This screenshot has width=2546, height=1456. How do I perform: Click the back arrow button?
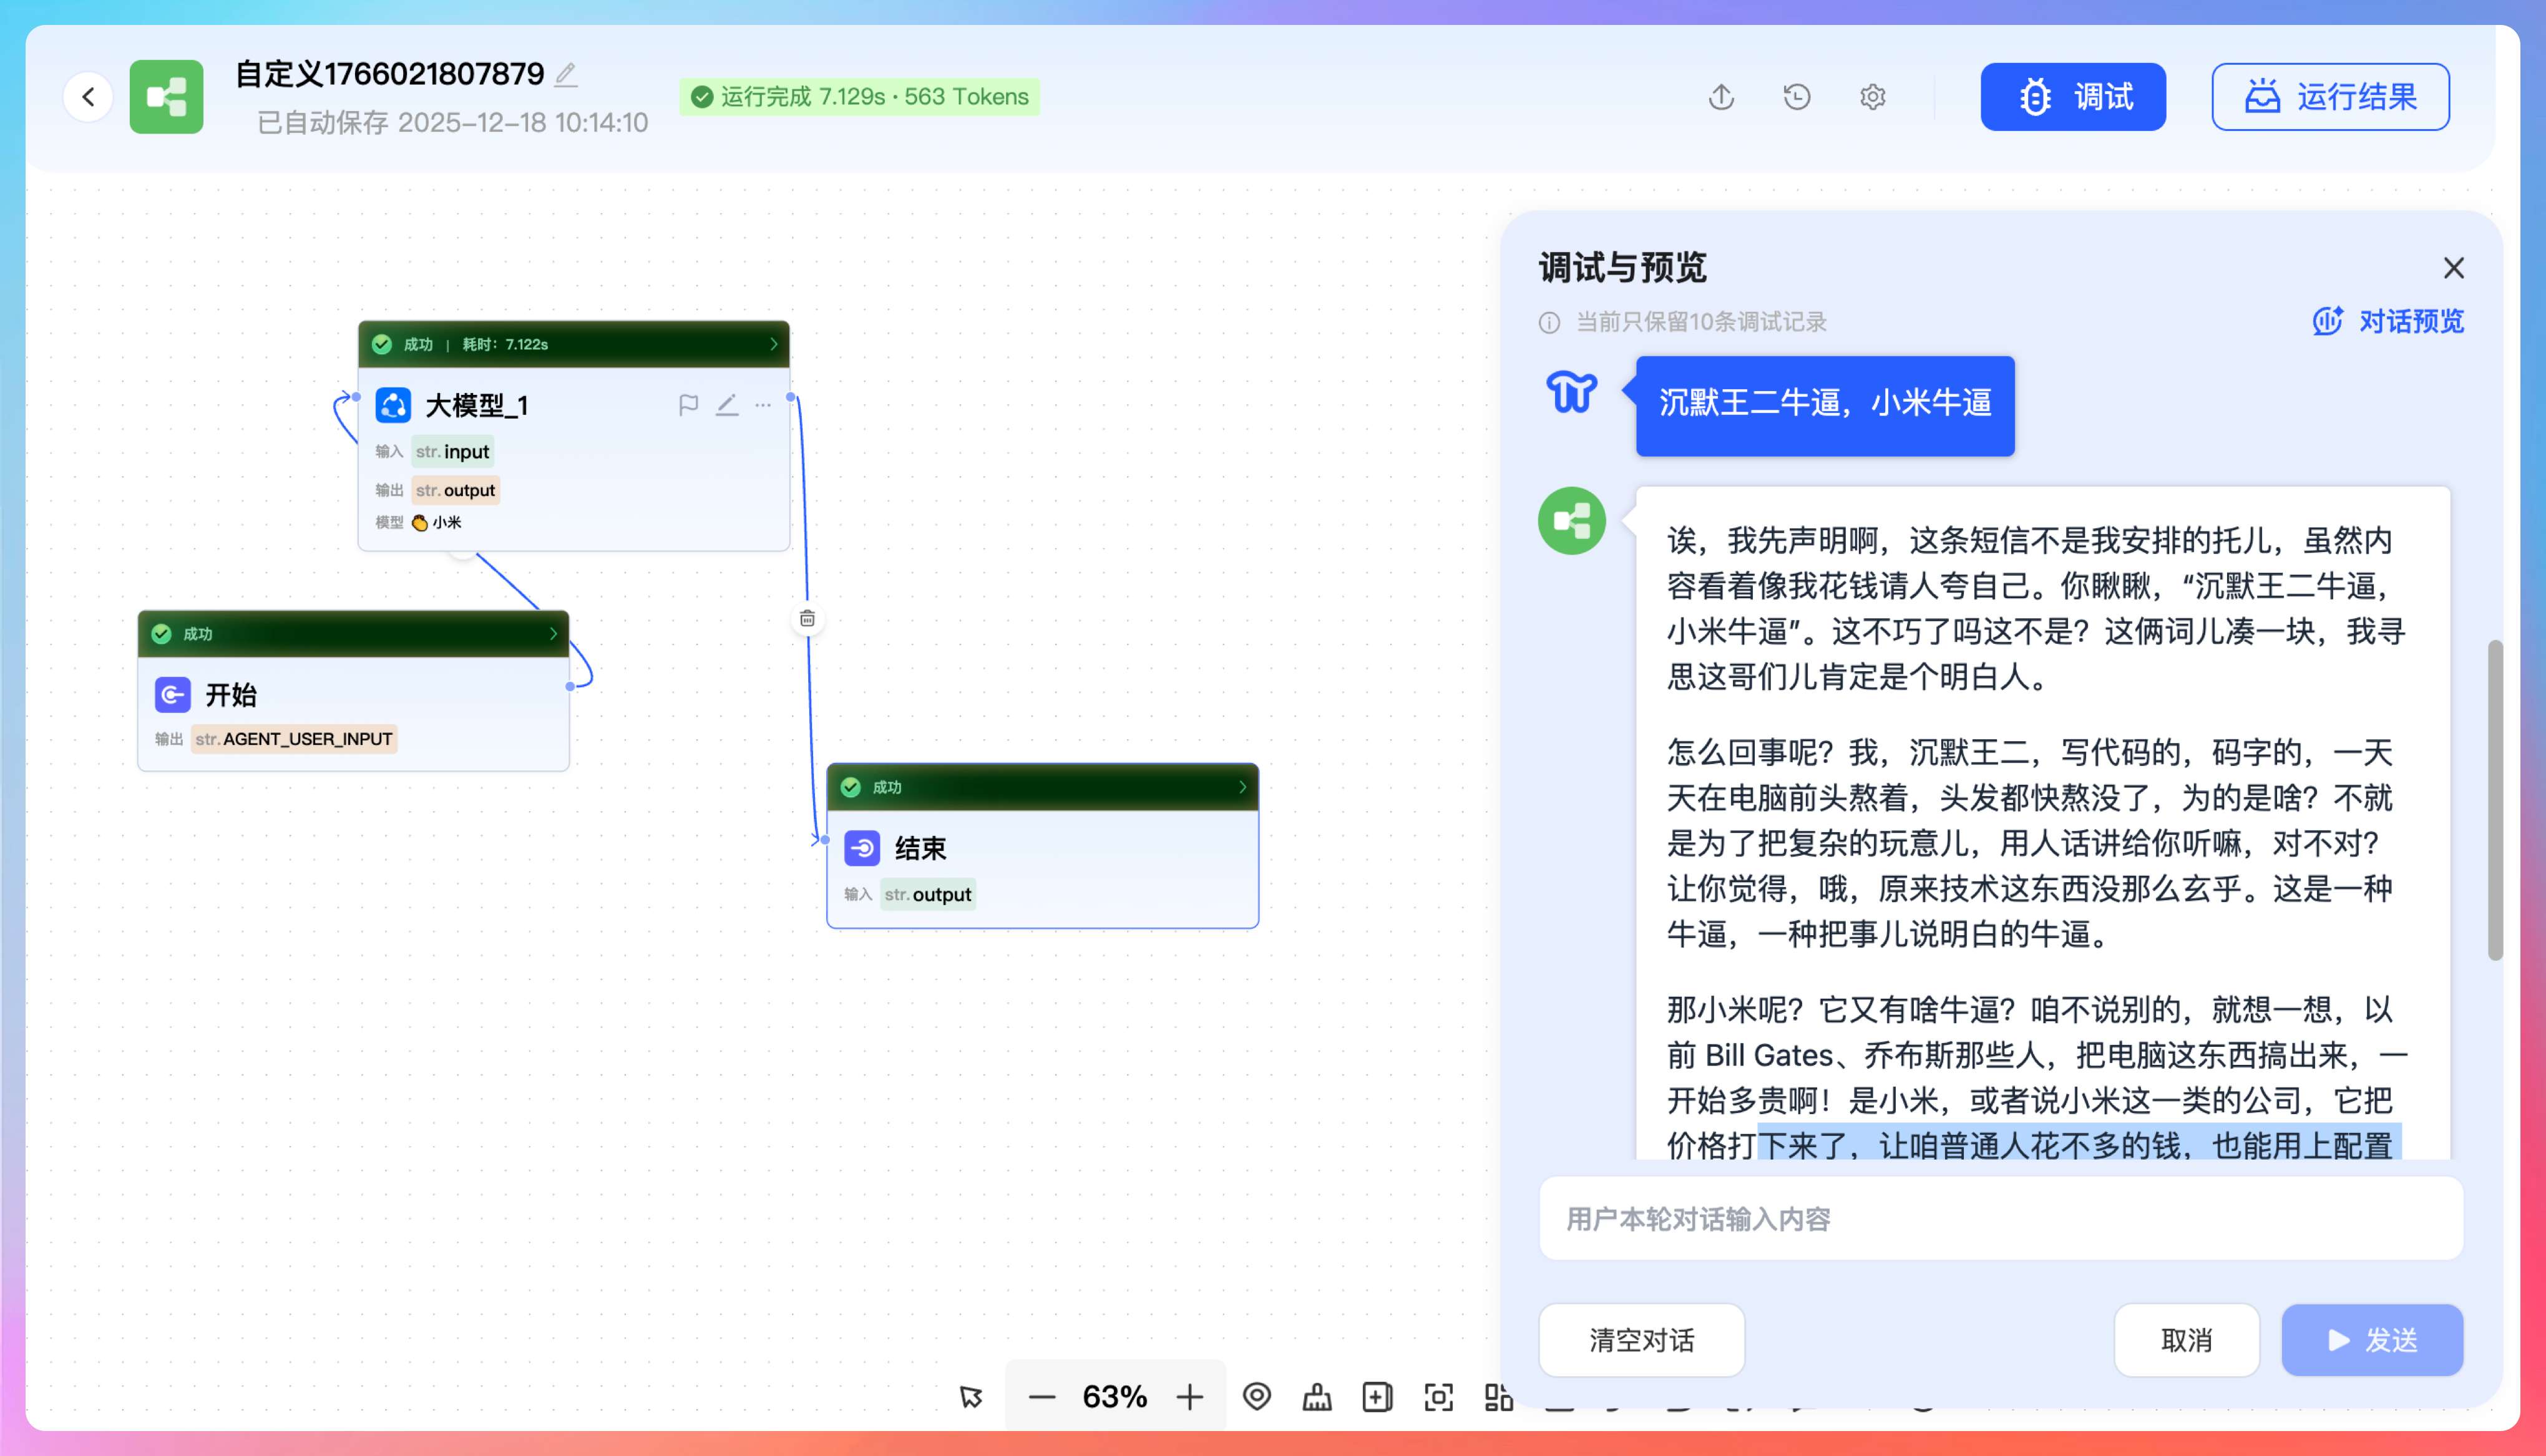[x=88, y=97]
